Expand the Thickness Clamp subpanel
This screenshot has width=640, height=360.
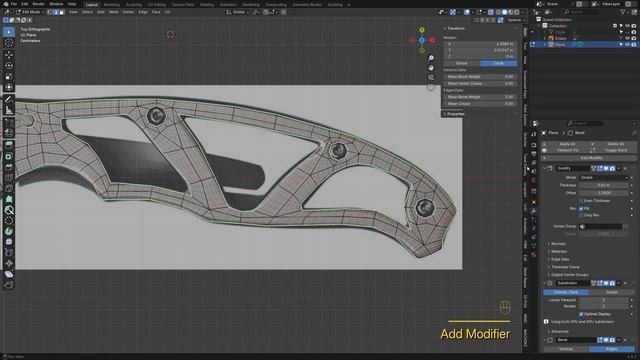(565, 267)
